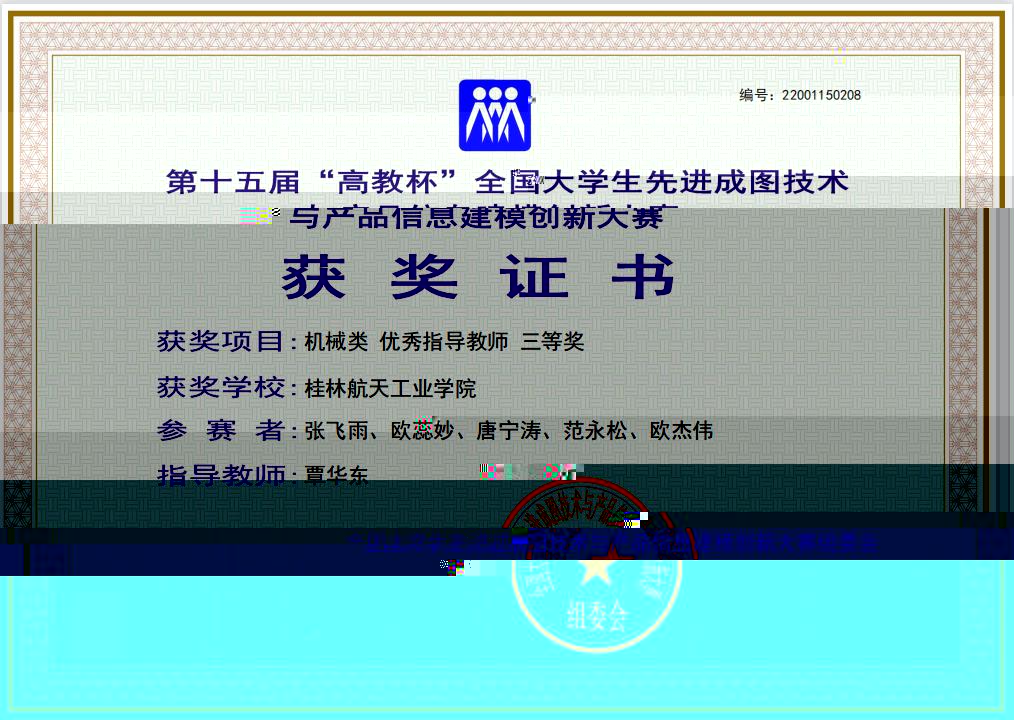Select instructor name "覃华东"
The width and height of the screenshot is (1014, 720).
click(336, 475)
